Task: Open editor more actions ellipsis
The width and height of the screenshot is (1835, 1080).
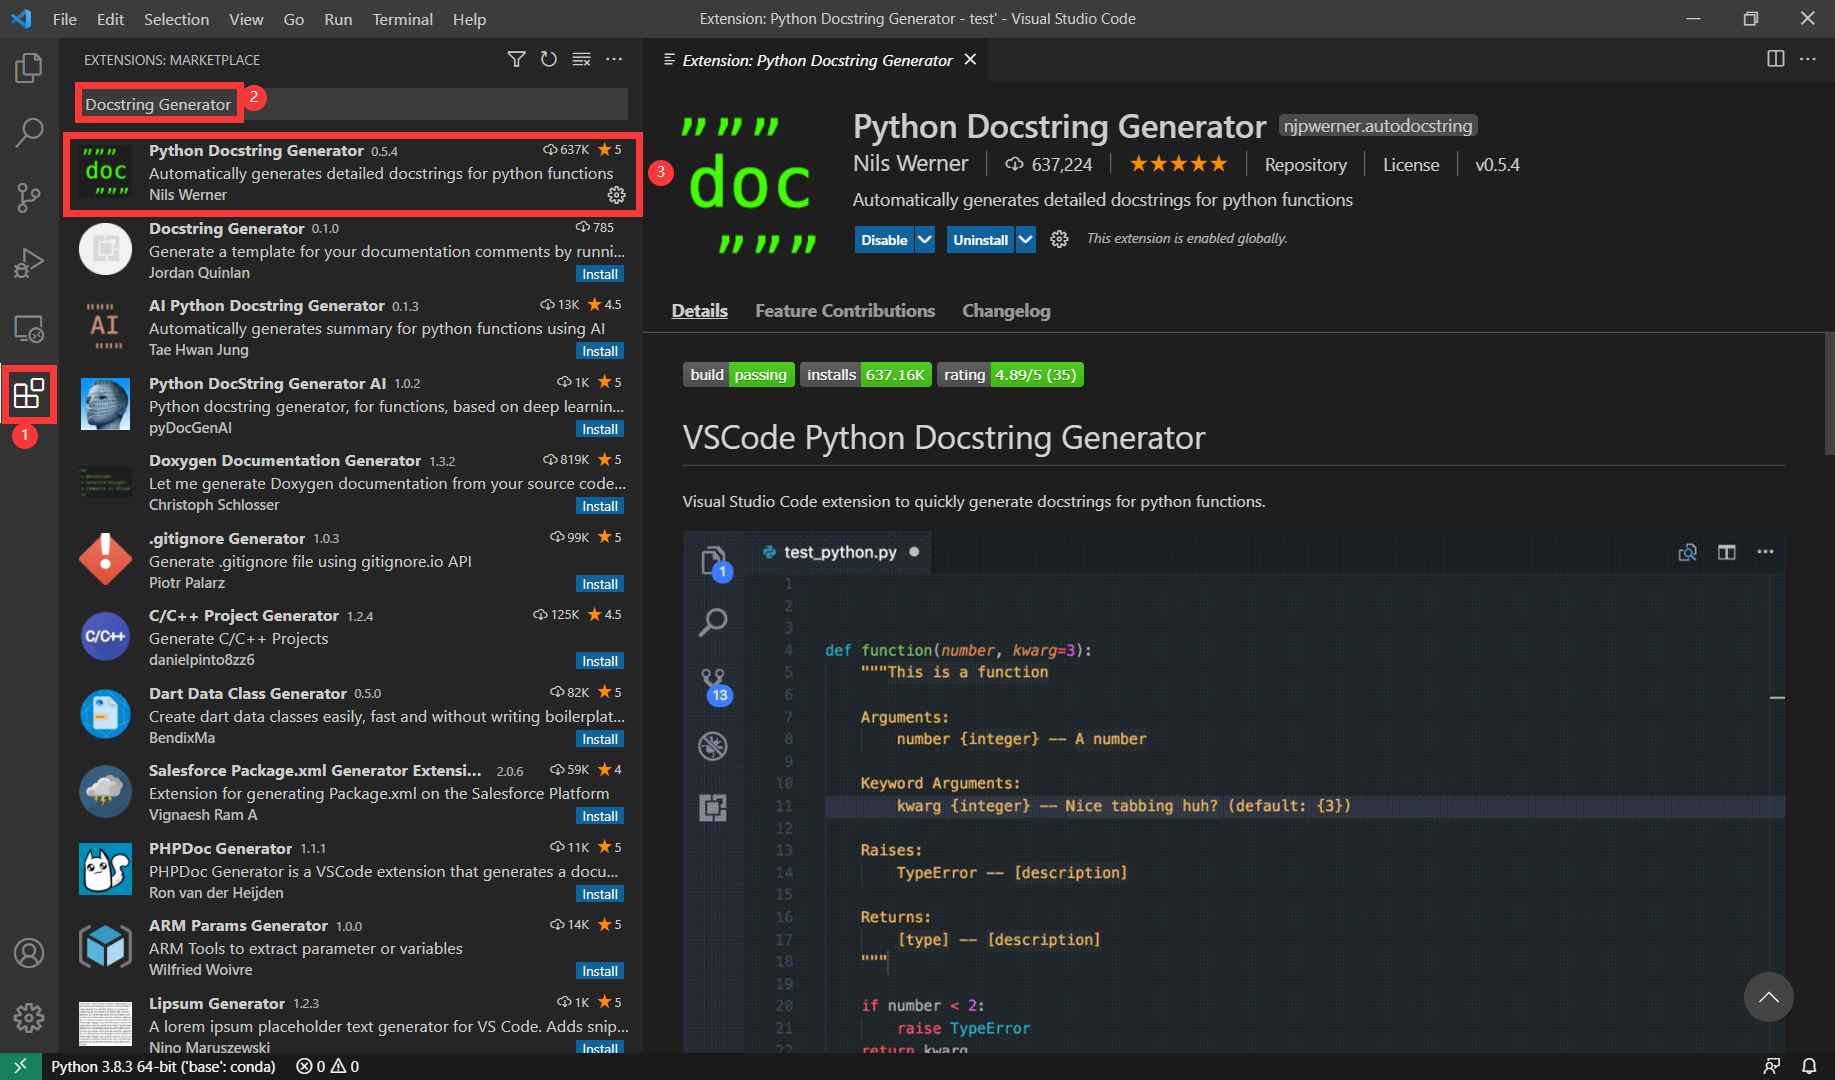Action: click(x=1808, y=59)
